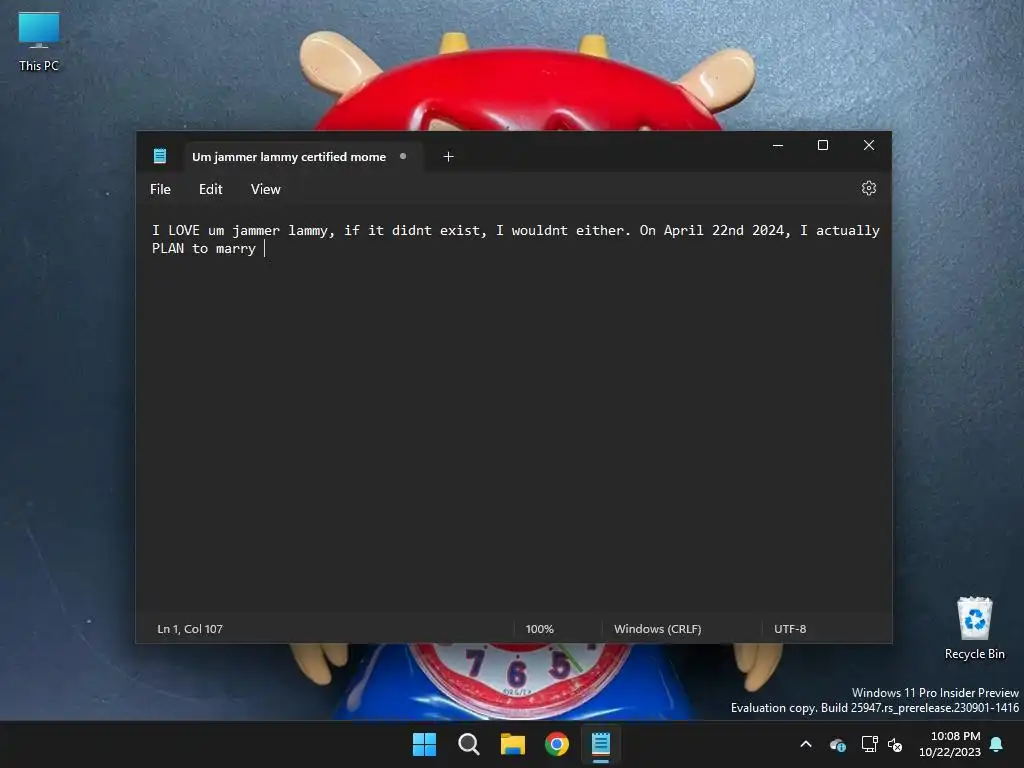Maximize the Notepad window
Screen dimensions: 1024x768
(823, 146)
